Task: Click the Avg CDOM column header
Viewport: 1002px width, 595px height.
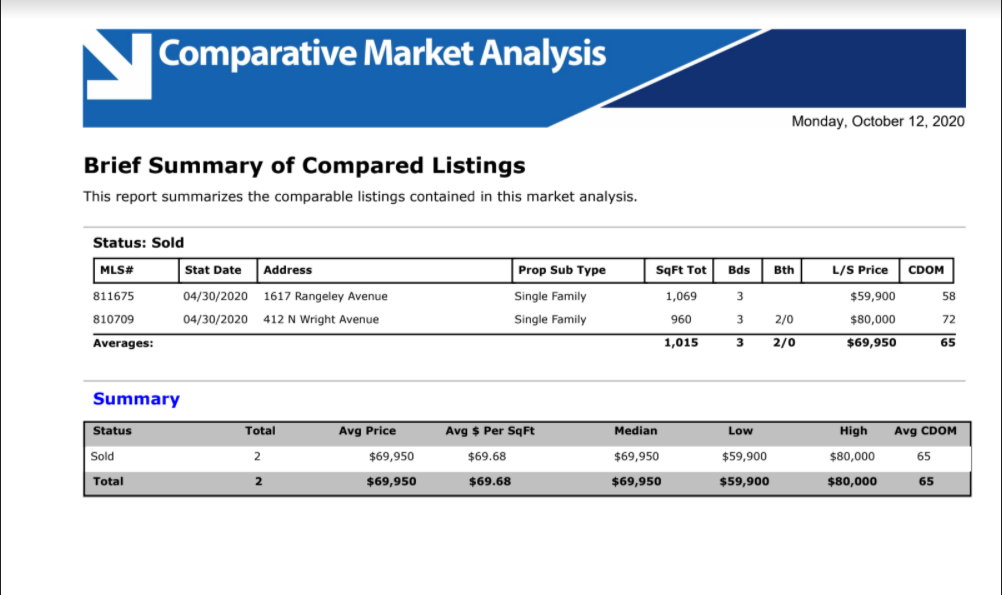Action: (x=925, y=431)
